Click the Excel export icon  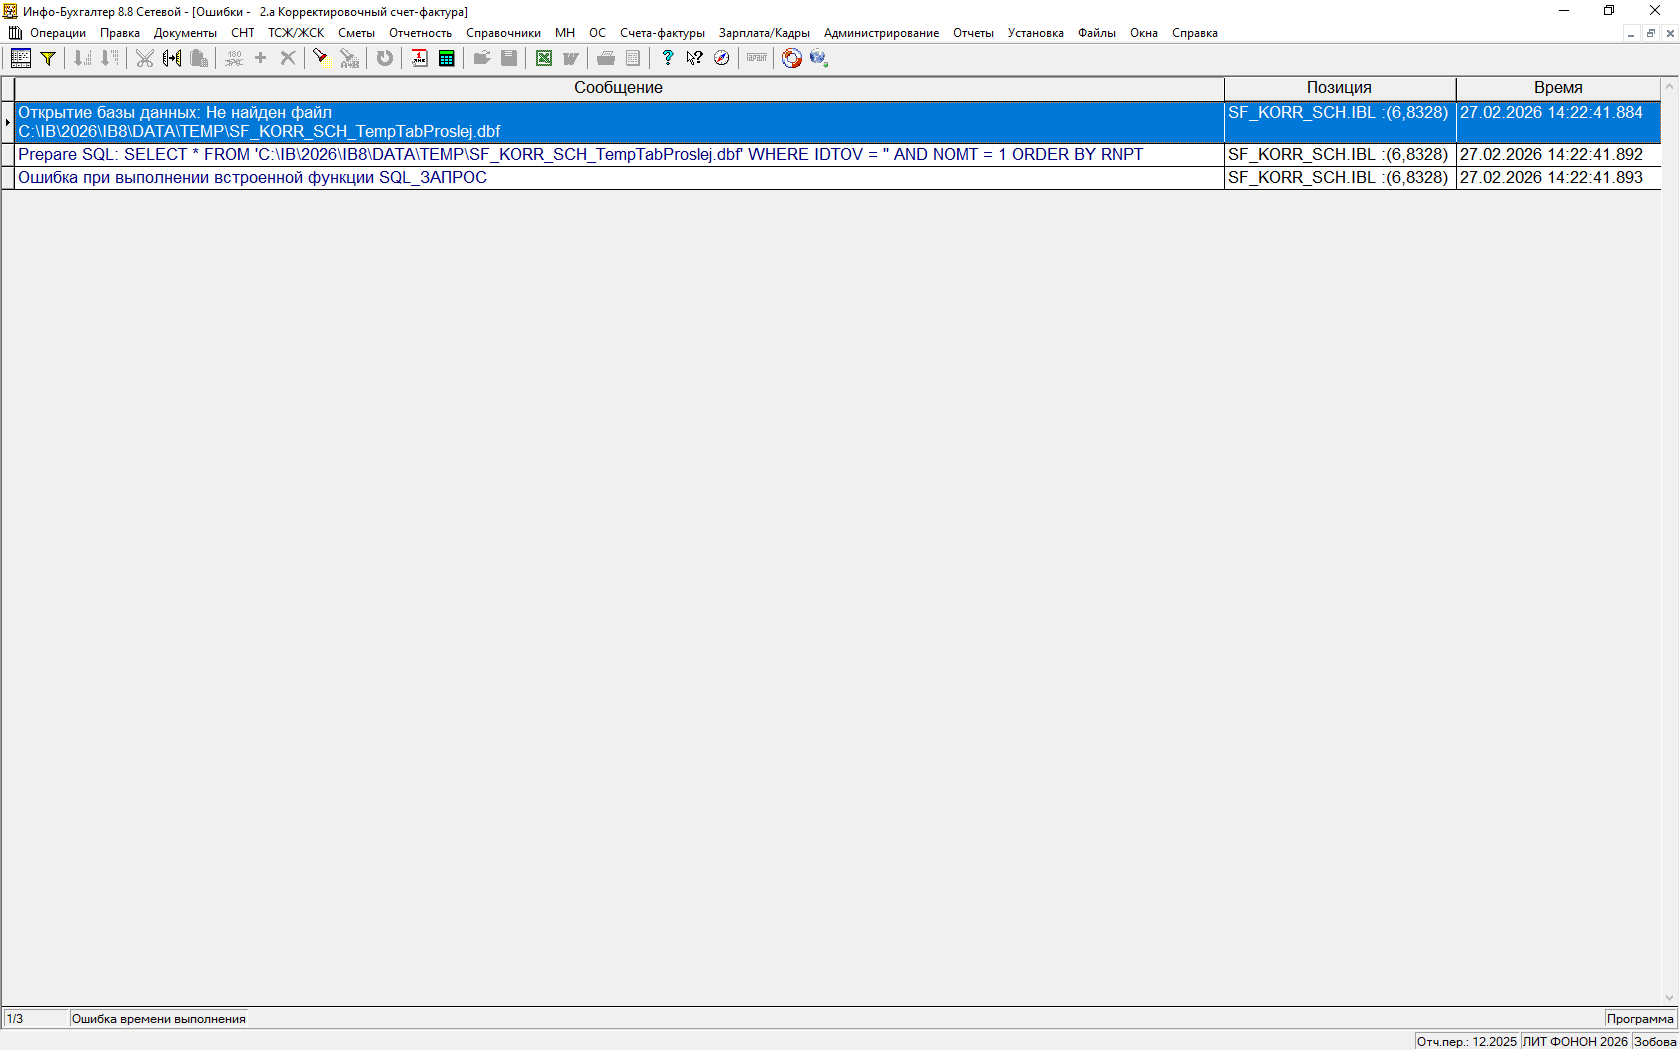(x=543, y=58)
